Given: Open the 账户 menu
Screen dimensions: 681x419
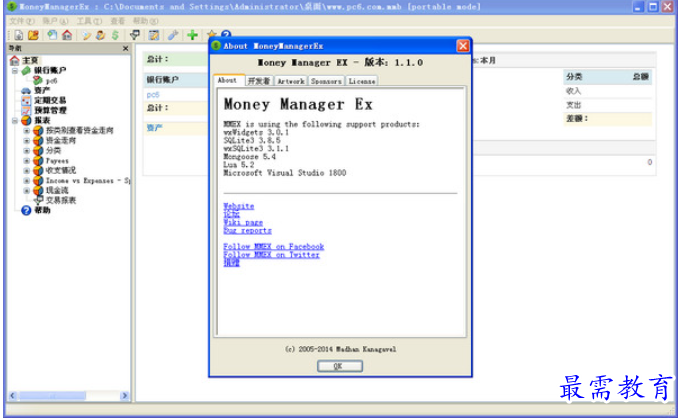Looking at the screenshot, I should (x=55, y=21).
